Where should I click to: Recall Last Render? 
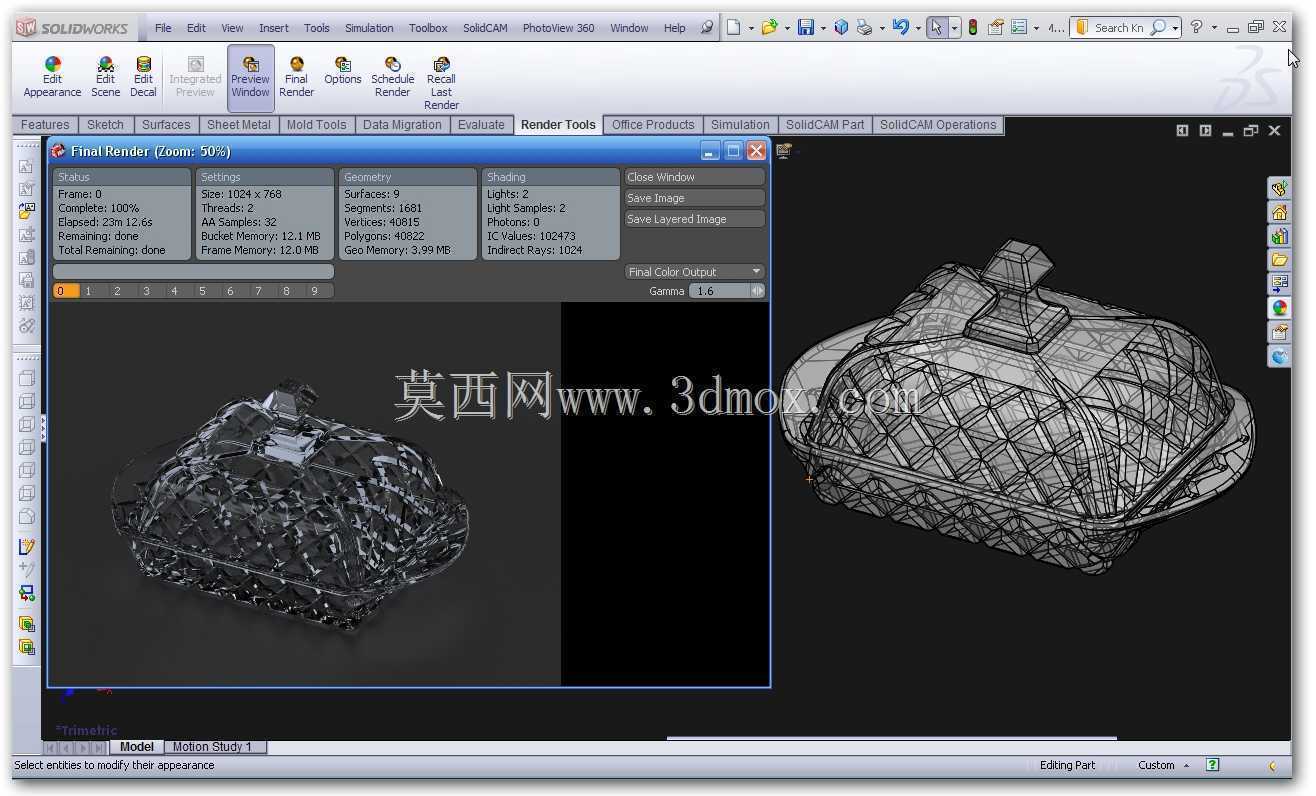click(x=441, y=83)
